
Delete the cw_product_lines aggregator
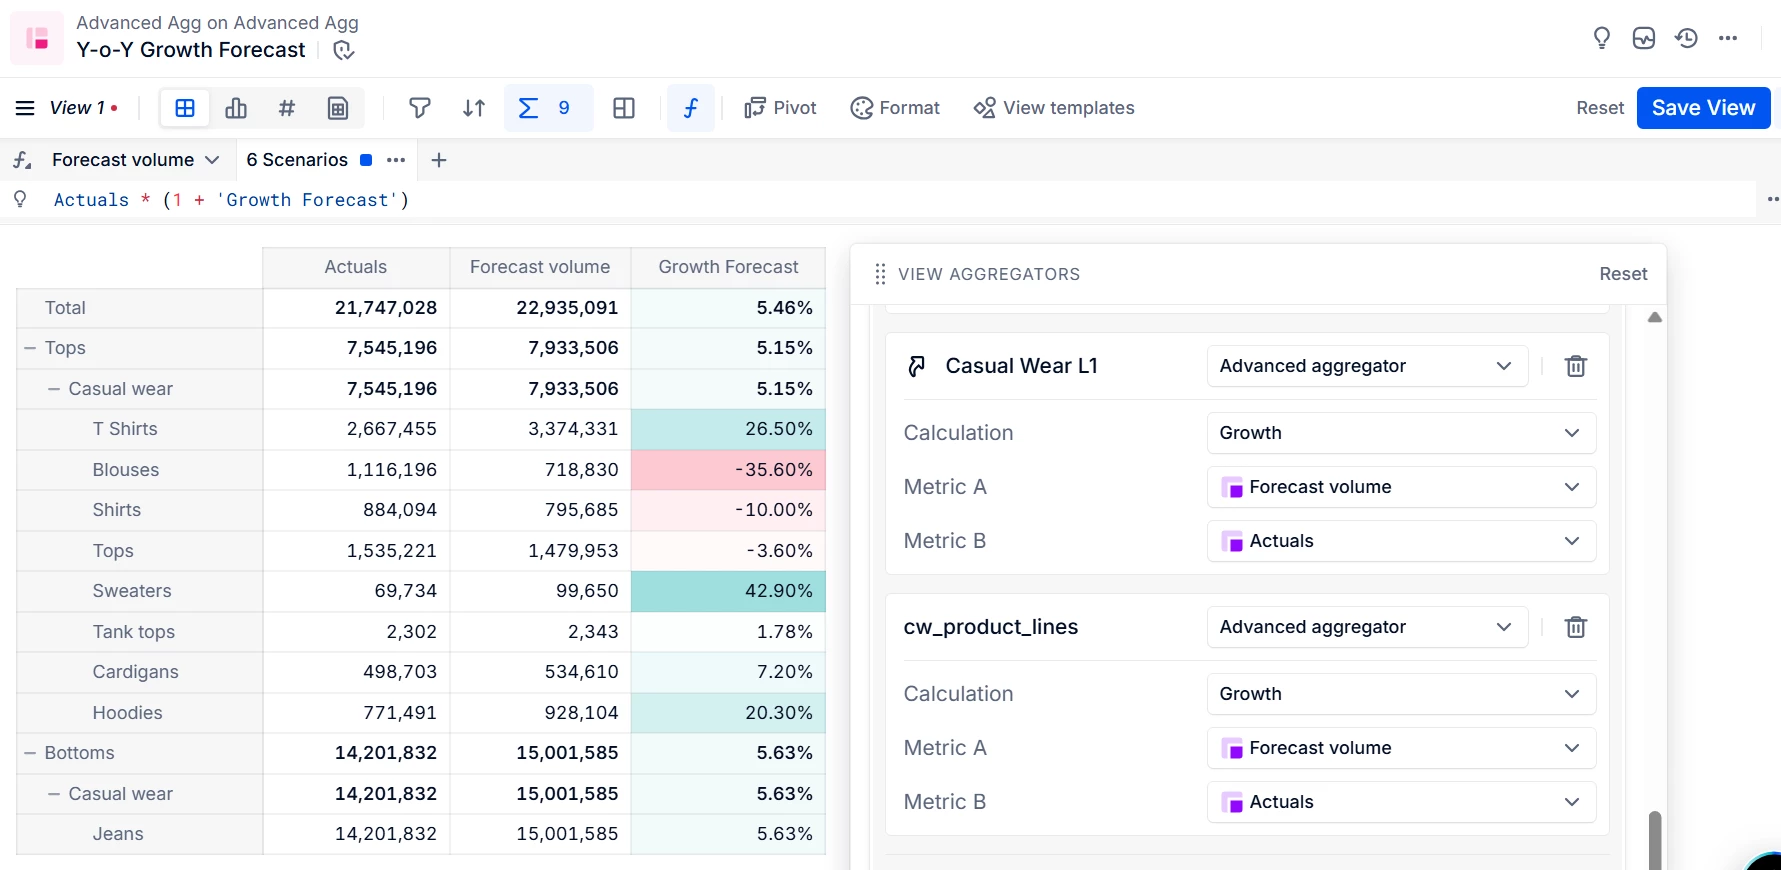pos(1575,627)
